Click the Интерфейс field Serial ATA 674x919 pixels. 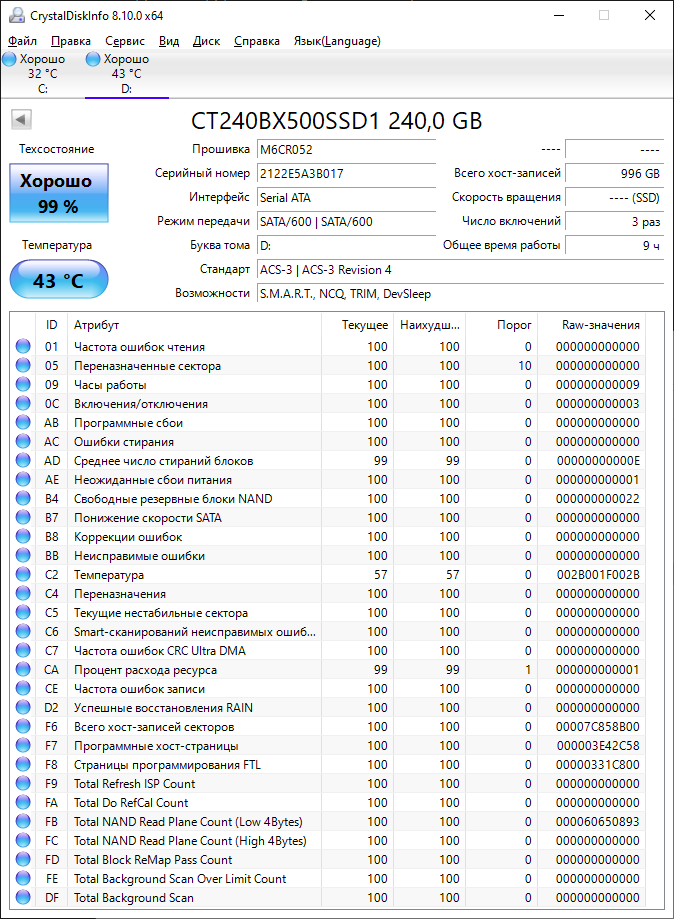pyautogui.click(x=346, y=198)
